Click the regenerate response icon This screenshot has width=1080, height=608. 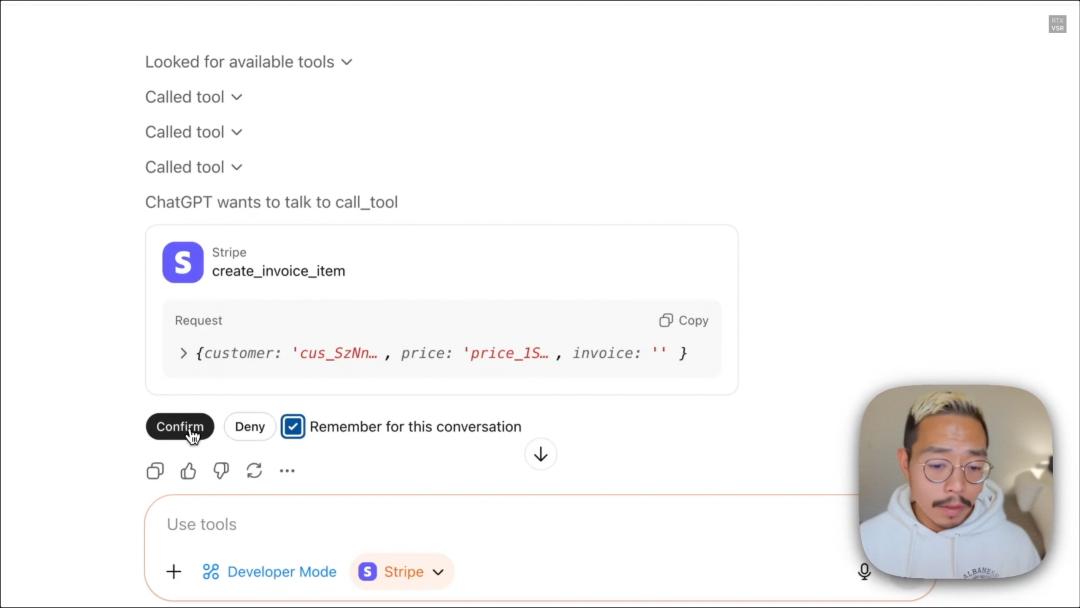coord(254,471)
